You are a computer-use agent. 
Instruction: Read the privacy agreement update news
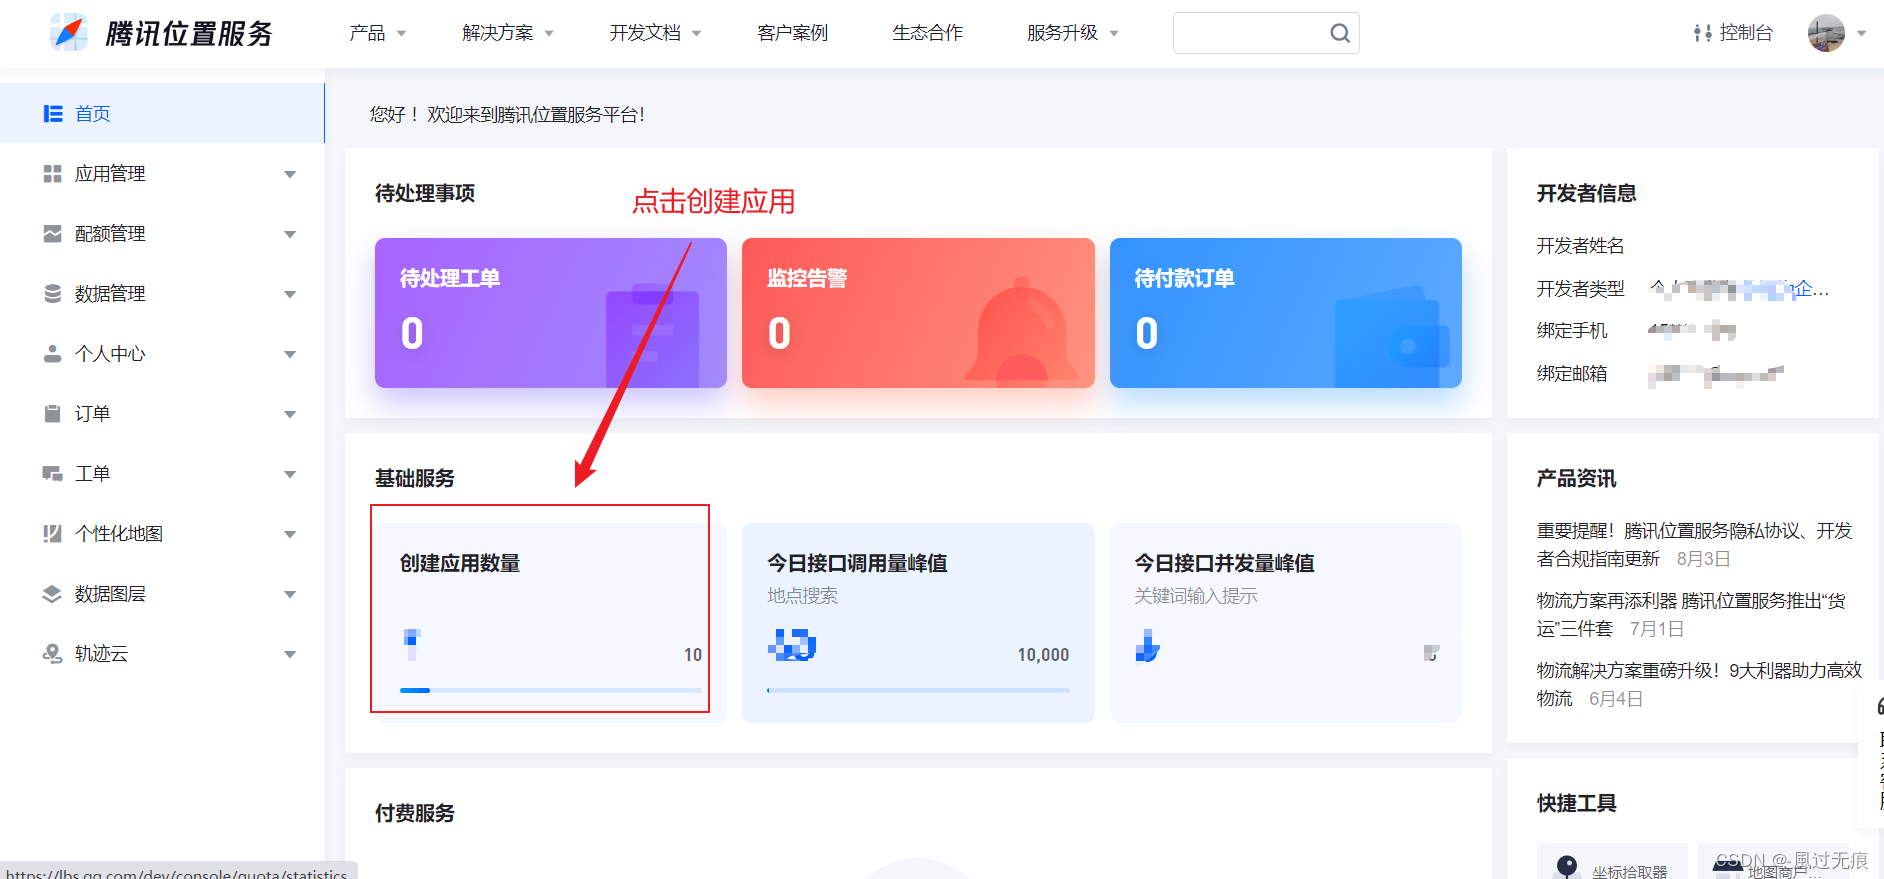[x=1694, y=545]
